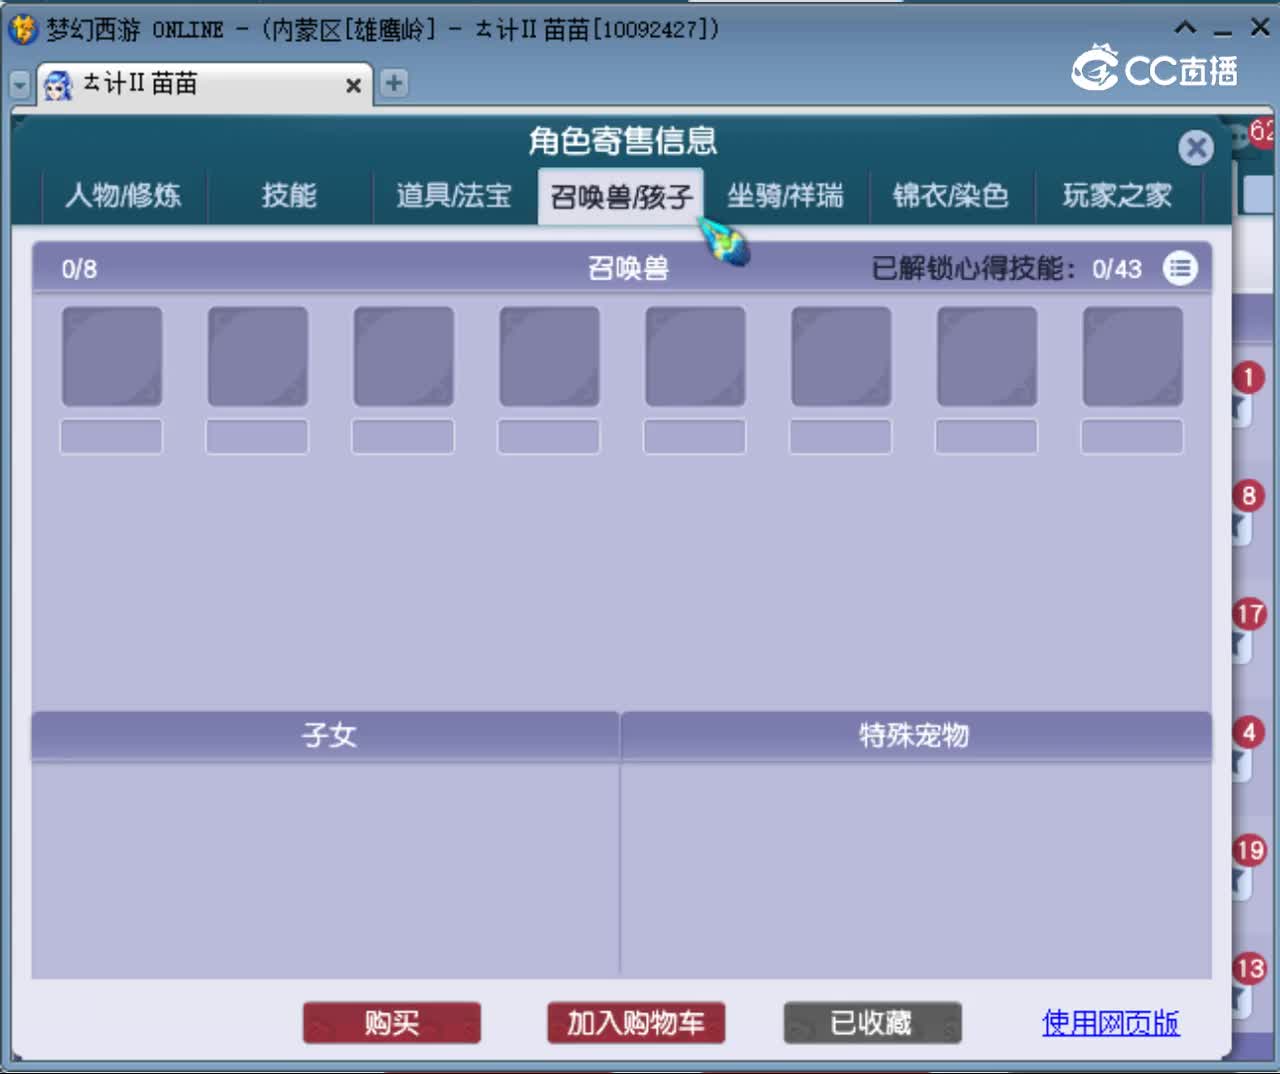Click the first empty summon pet slot
Viewport: 1280px width, 1074px height.
[x=111, y=355]
